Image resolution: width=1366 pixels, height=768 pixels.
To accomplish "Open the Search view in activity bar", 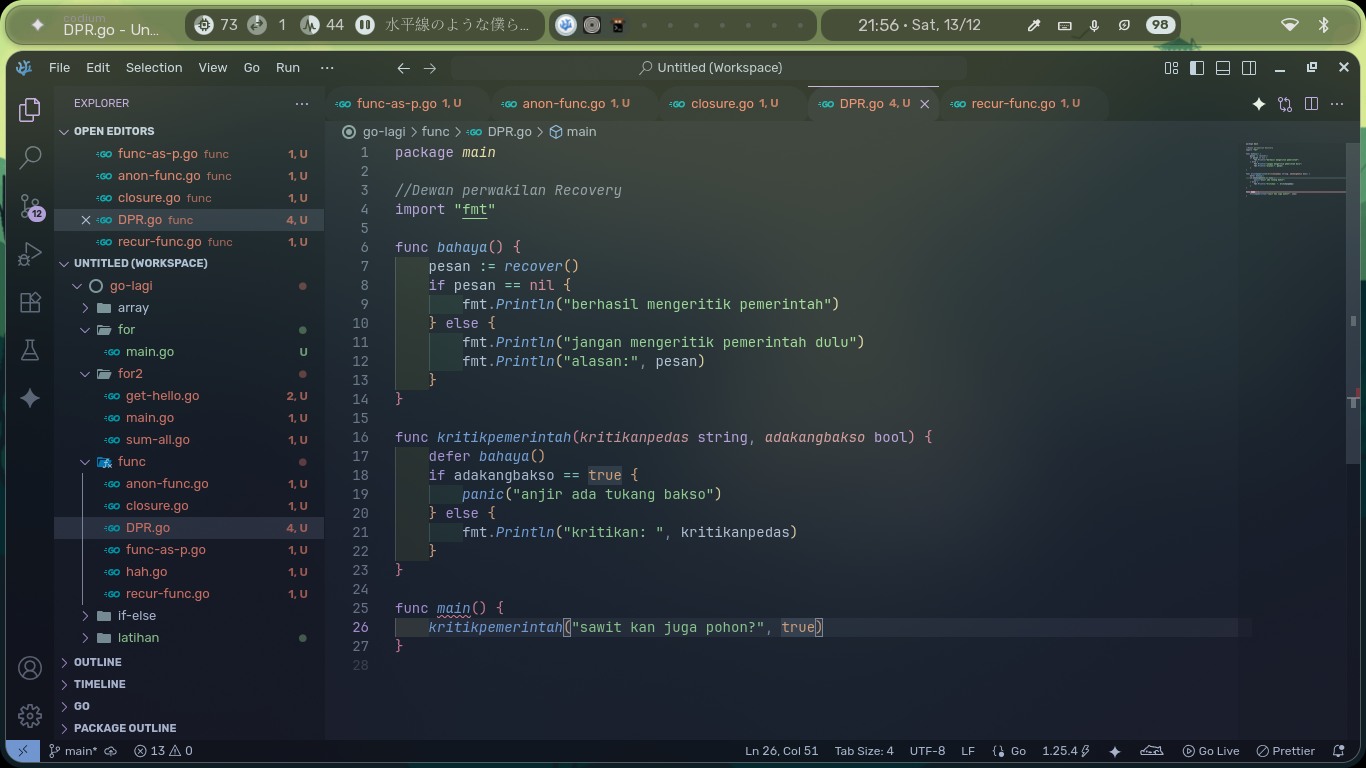I will (30, 158).
